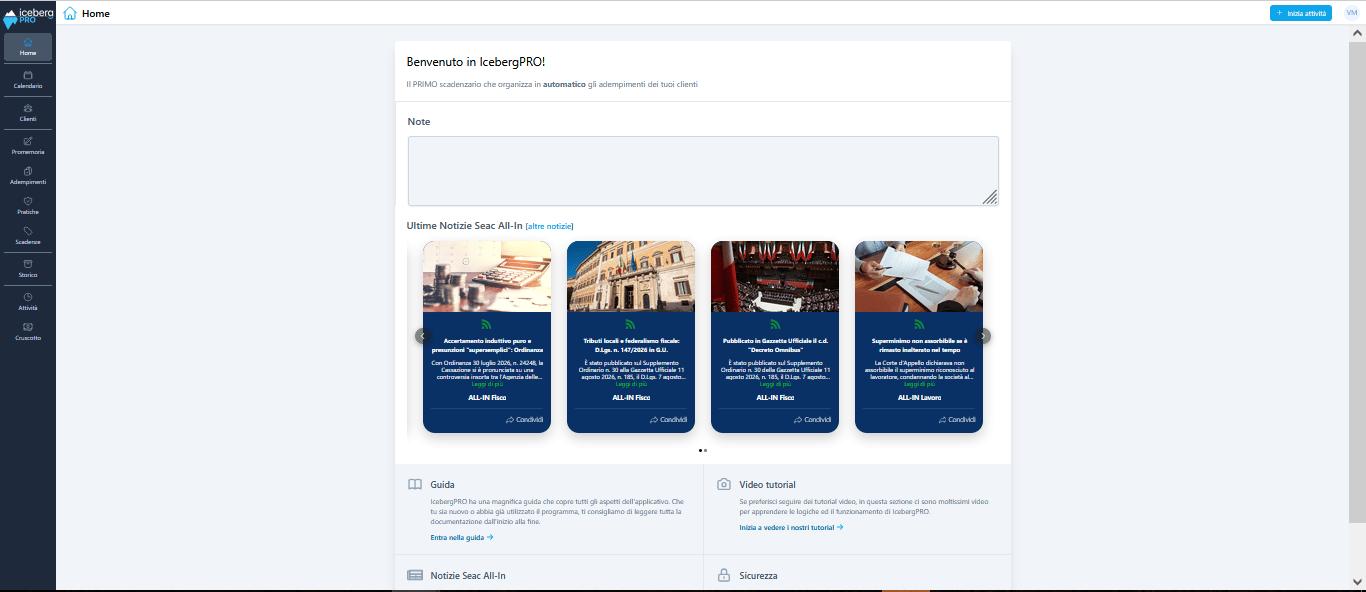Viewport: 1366px width, 592px height.
Task: Click RSS icon on 'Accertamento induttivo' card
Action: click(487, 324)
